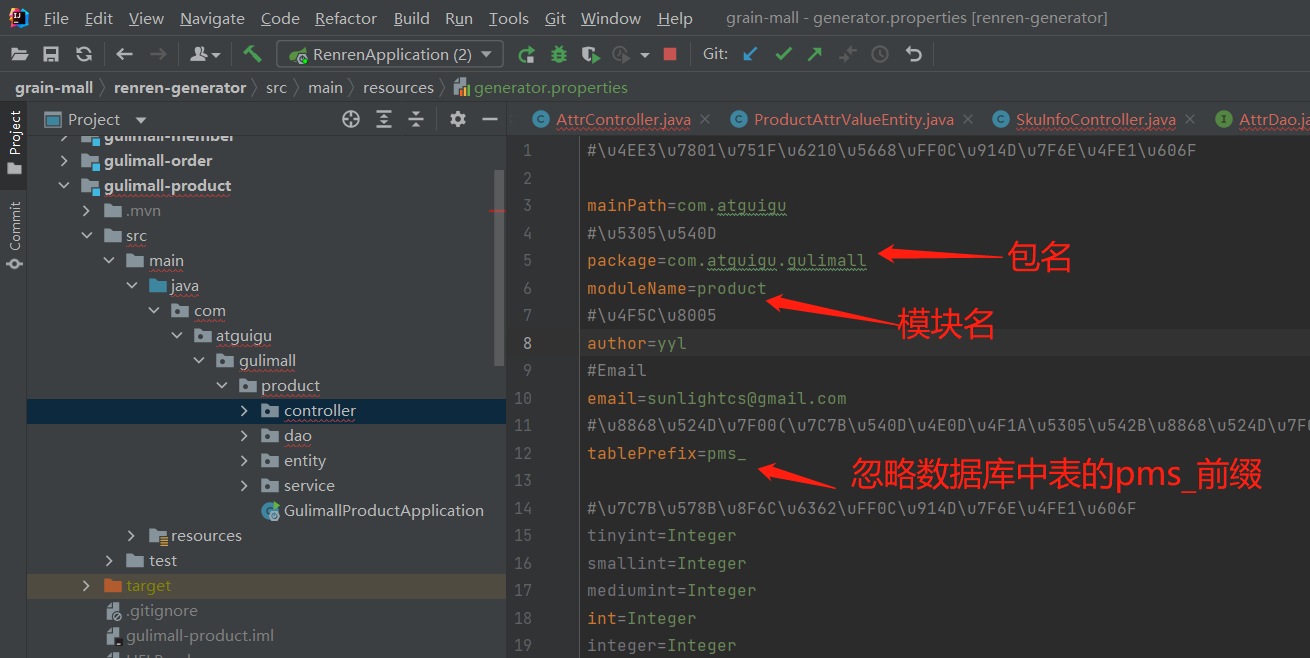Open the Window menu
This screenshot has height=658, width=1310.
(x=610, y=18)
